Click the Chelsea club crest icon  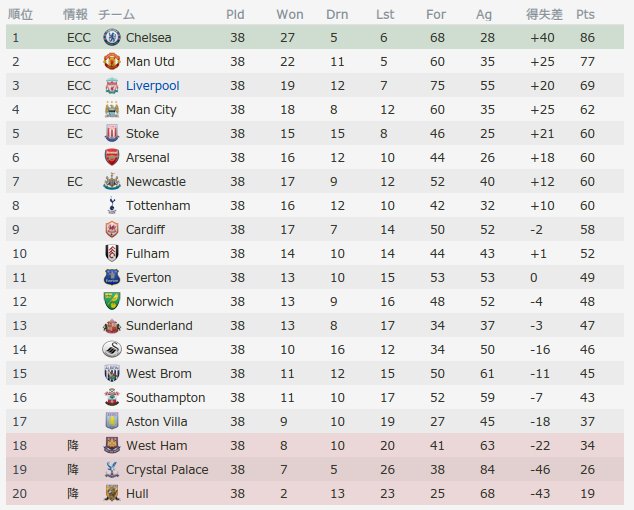click(x=112, y=37)
